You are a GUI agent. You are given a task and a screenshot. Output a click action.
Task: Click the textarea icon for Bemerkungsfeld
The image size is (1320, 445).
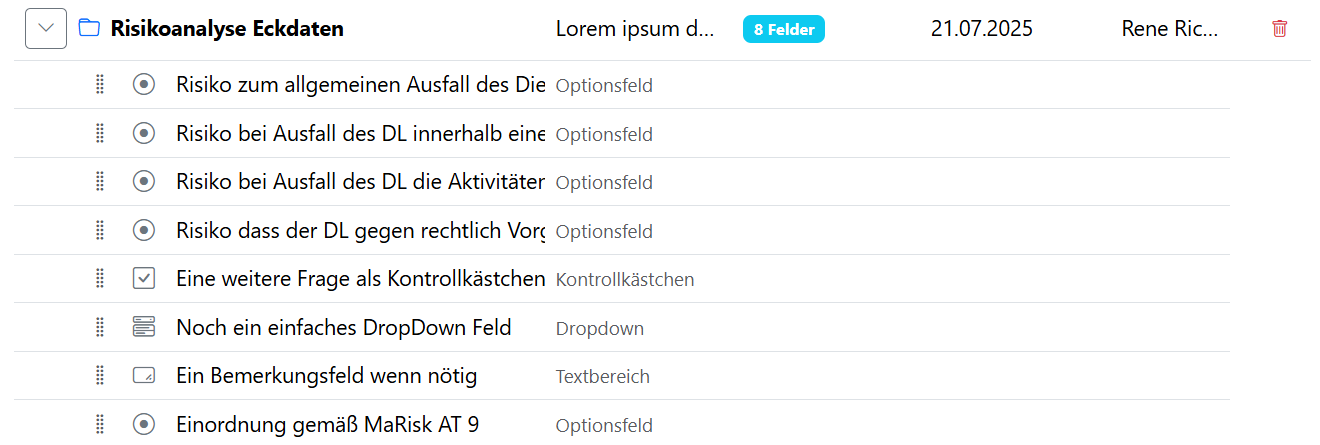(144, 376)
